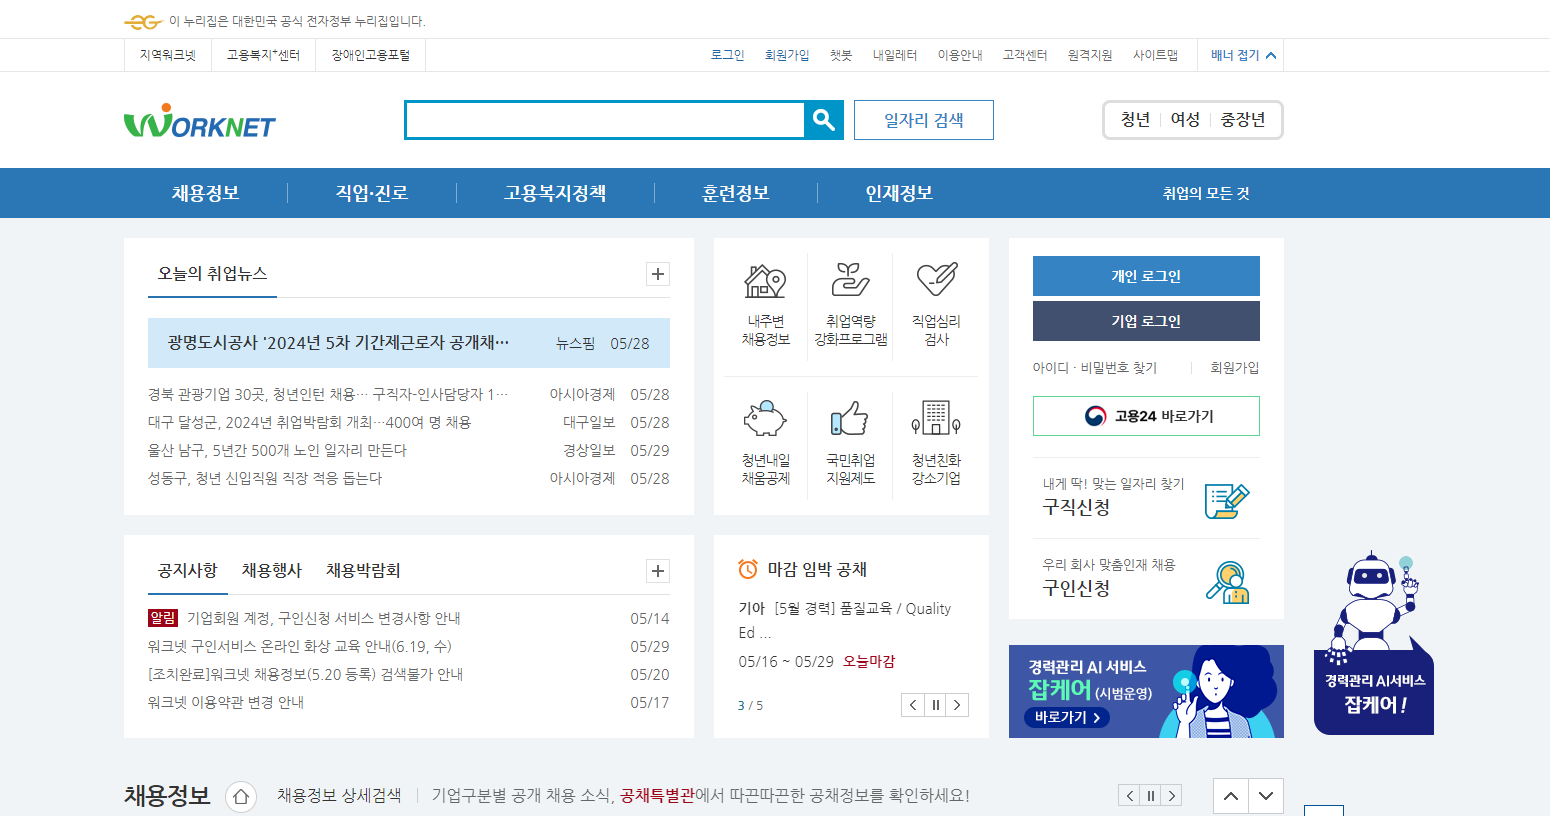Click the up arrow button near 채용정보
Viewport: 1550px width, 816px height.
(x=1231, y=796)
